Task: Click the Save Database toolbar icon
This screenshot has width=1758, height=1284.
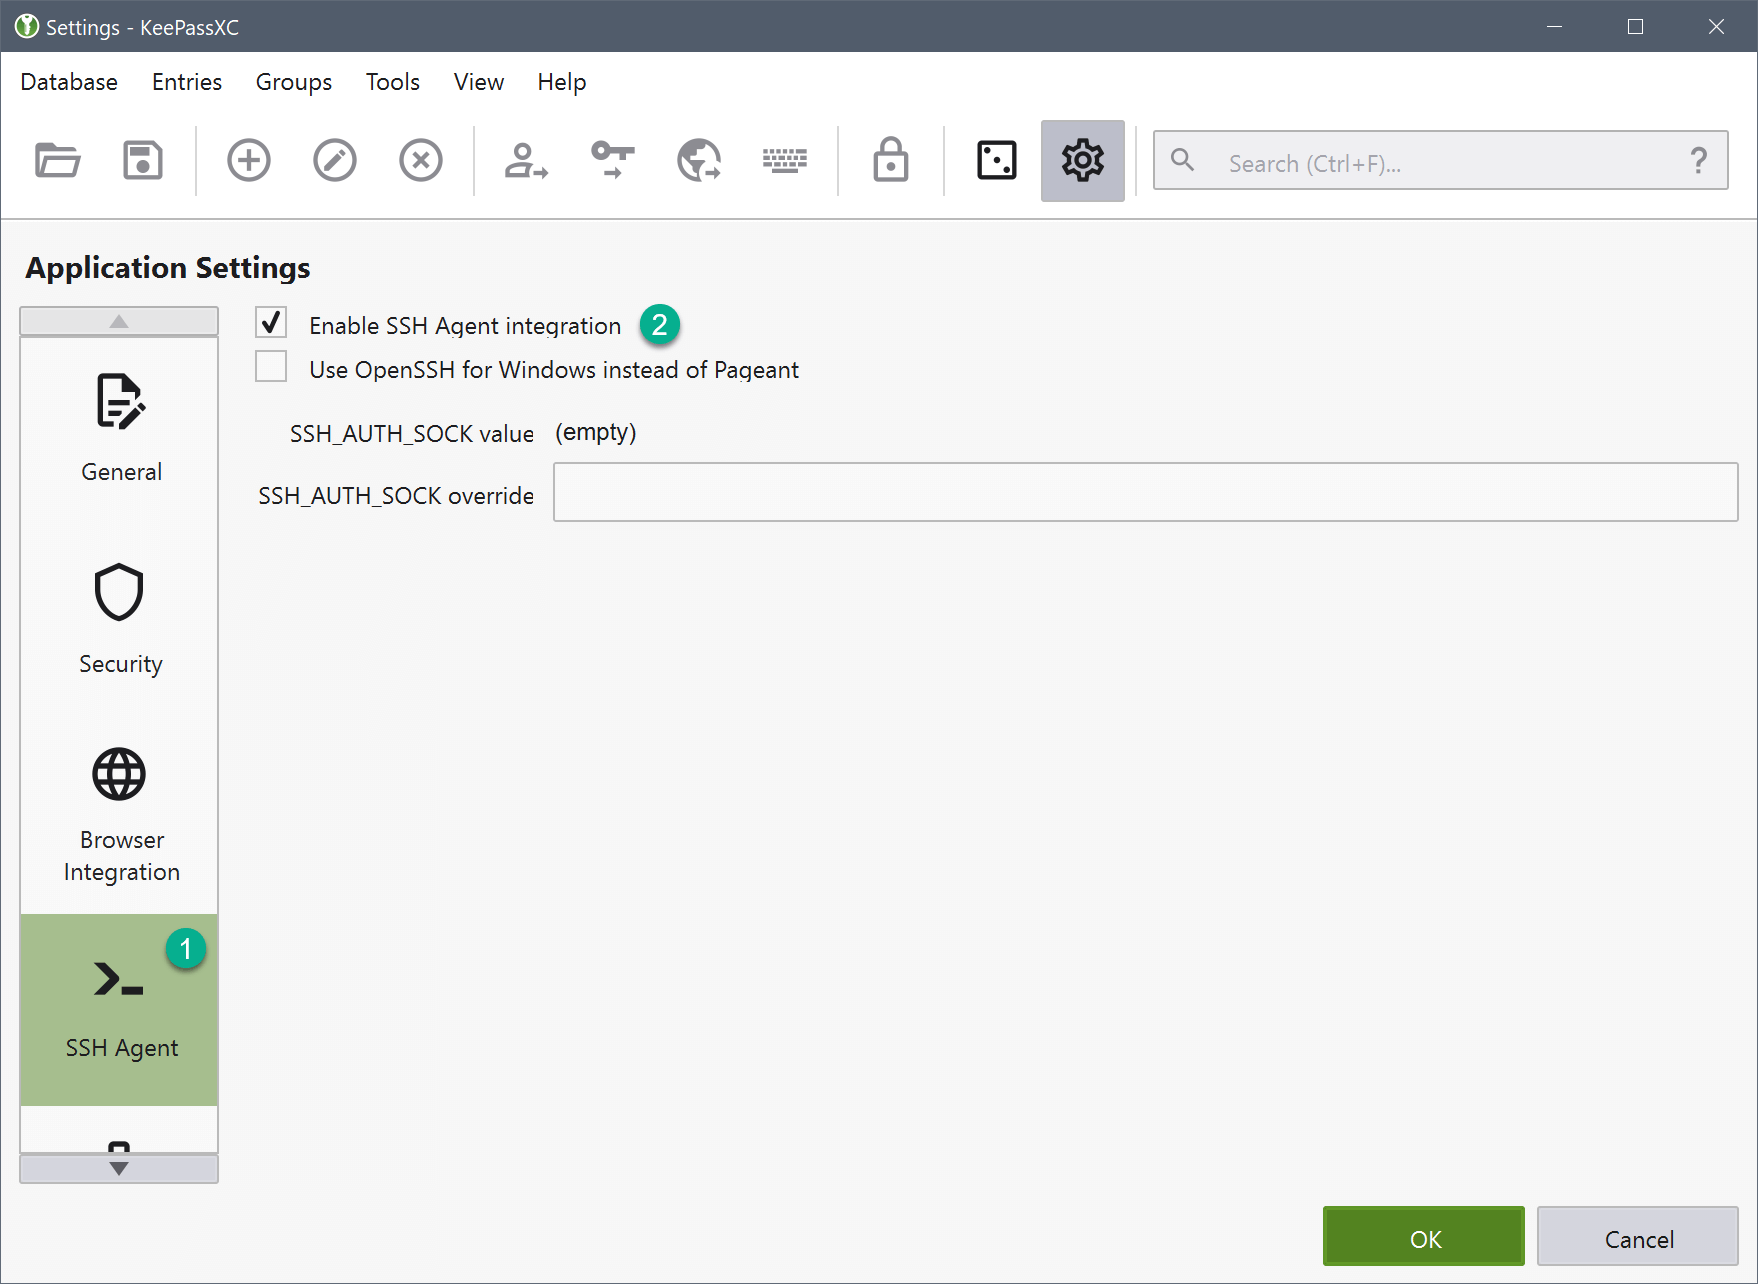Action: [143, 160]
